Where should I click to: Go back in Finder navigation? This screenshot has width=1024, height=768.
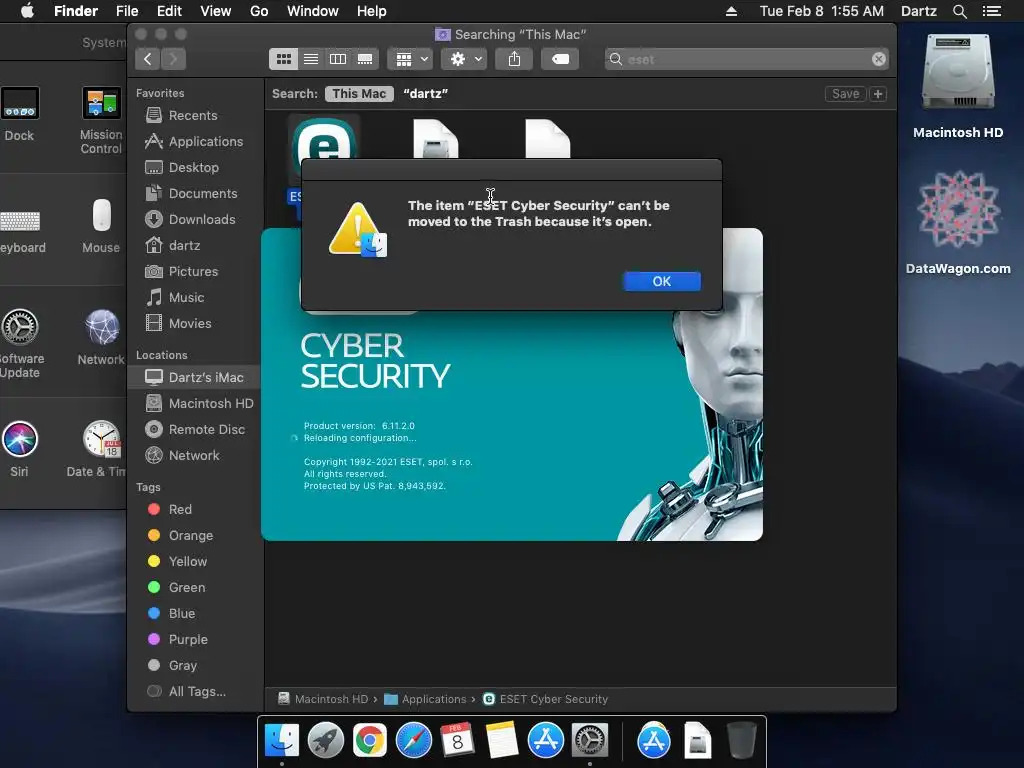click(148, 59)
